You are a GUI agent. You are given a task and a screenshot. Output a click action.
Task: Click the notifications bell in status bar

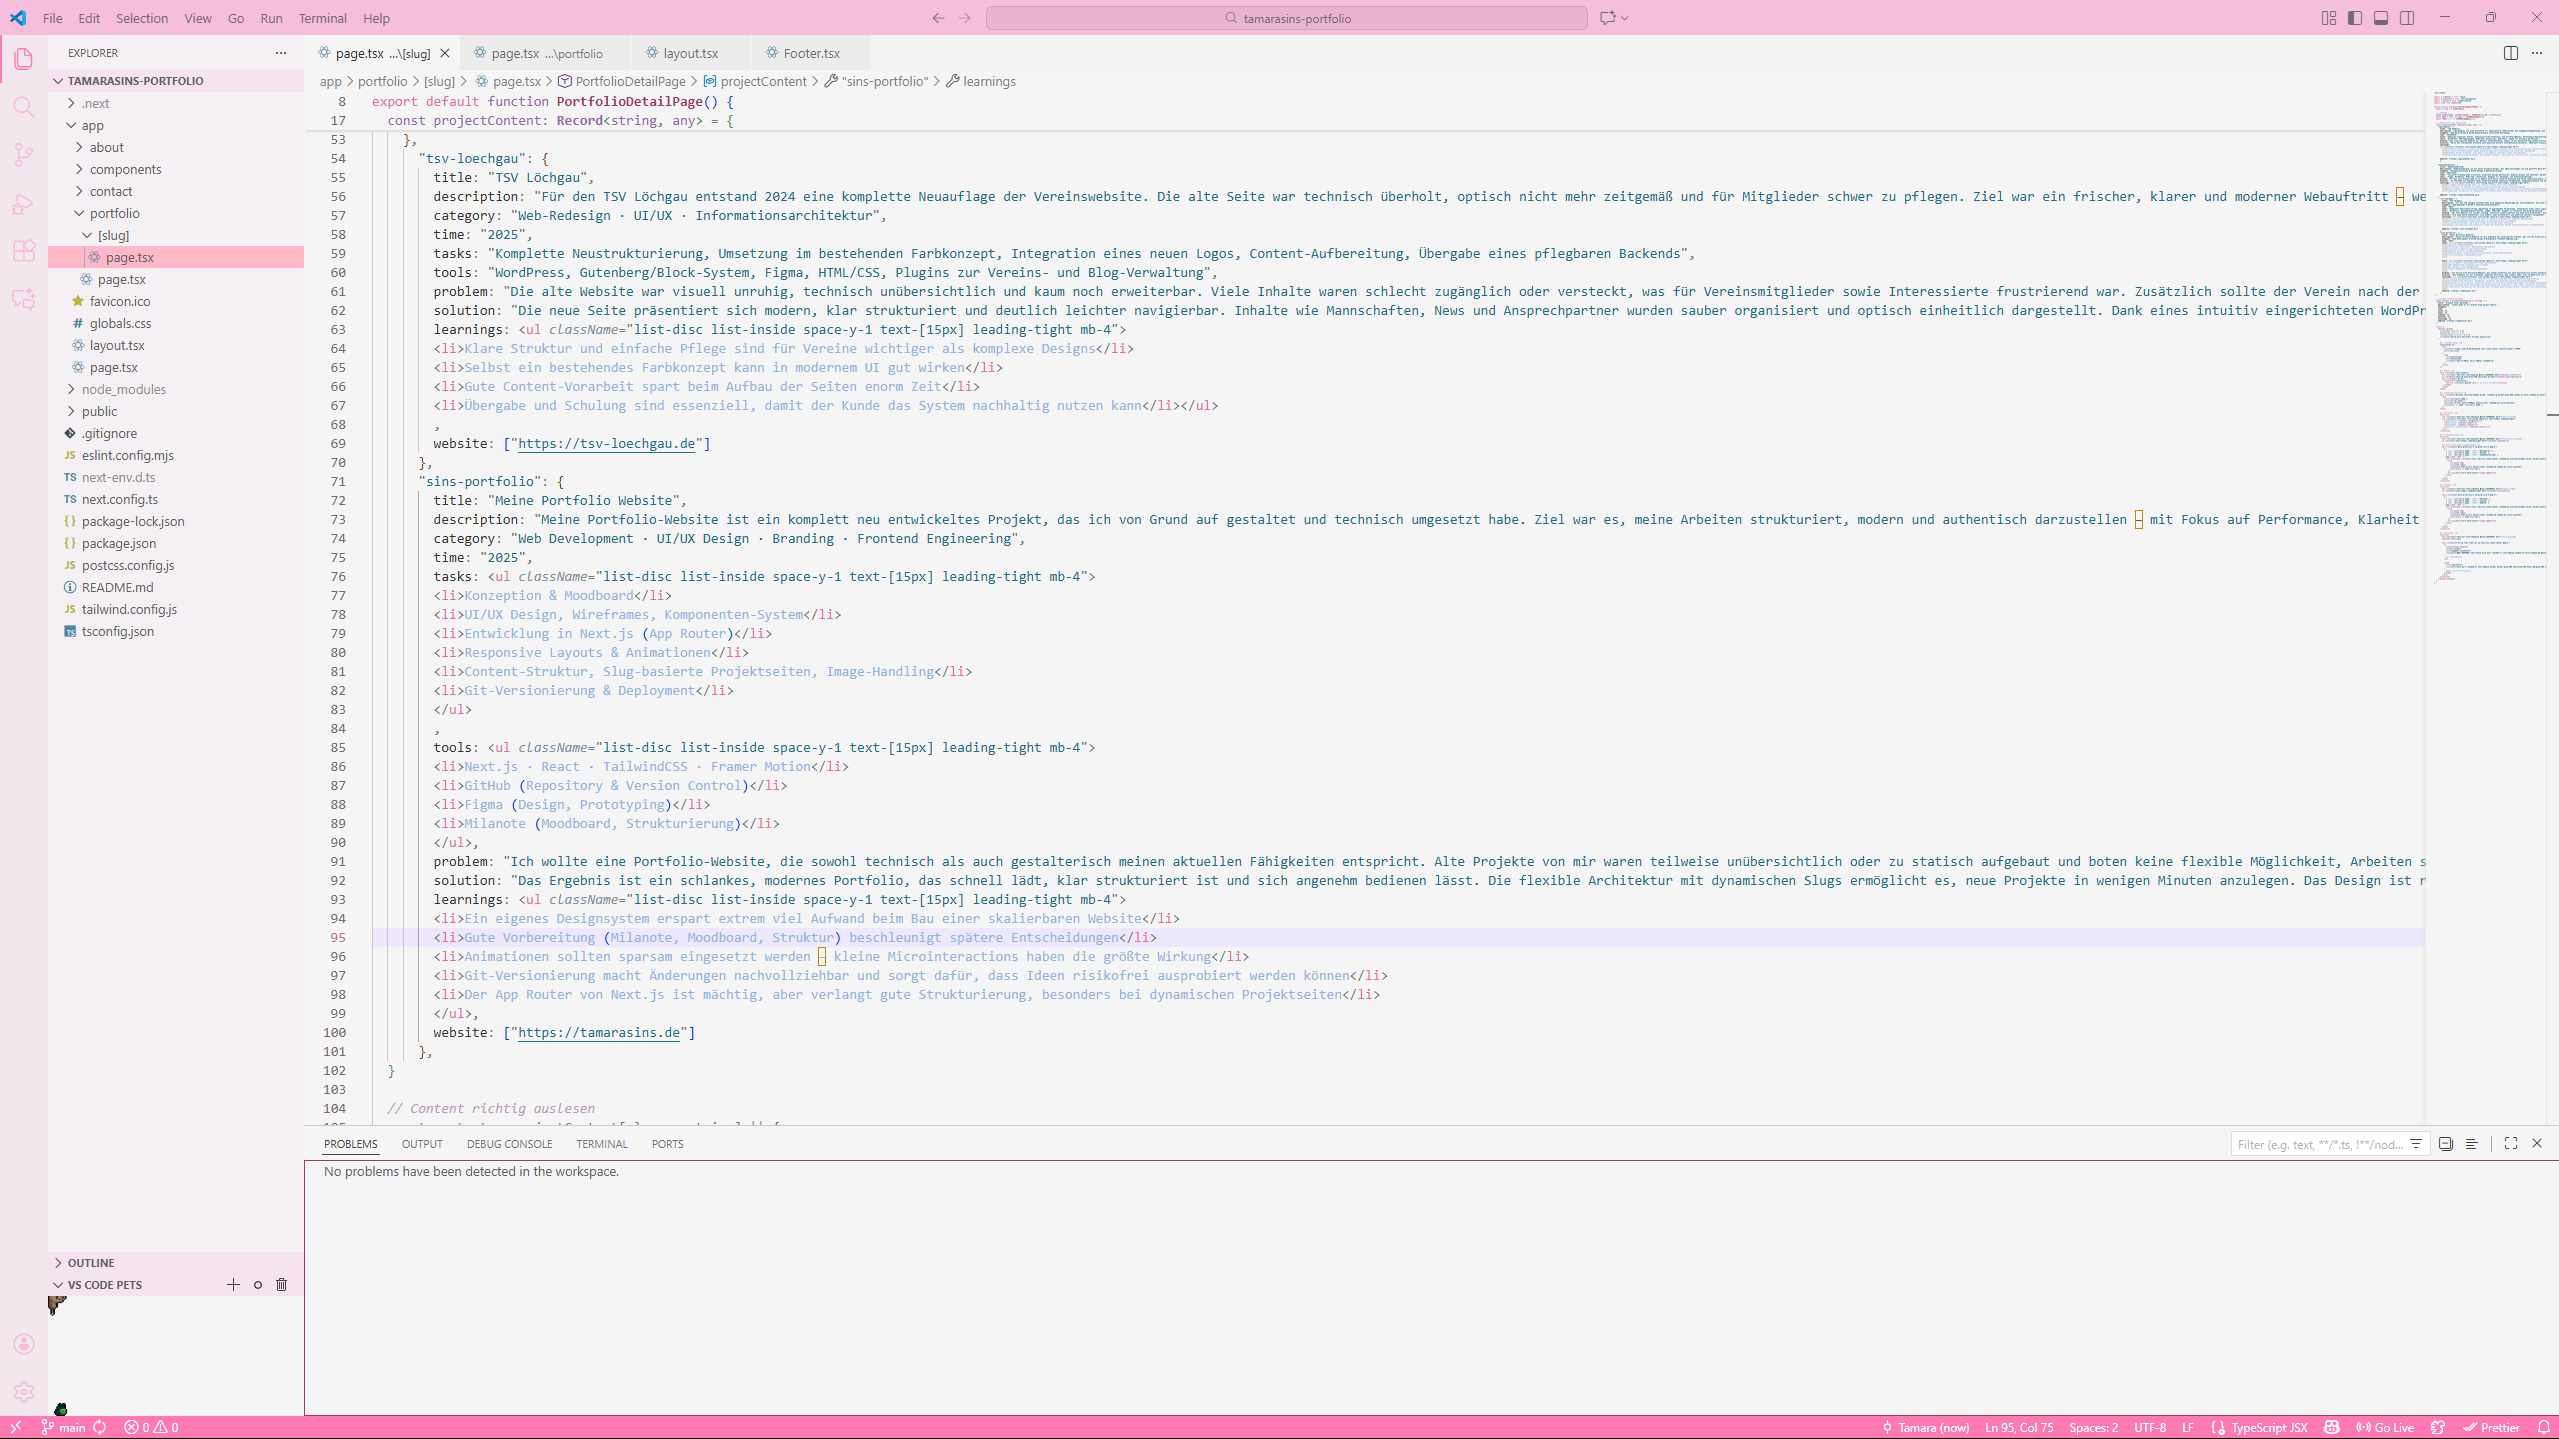point(2543,1427)
